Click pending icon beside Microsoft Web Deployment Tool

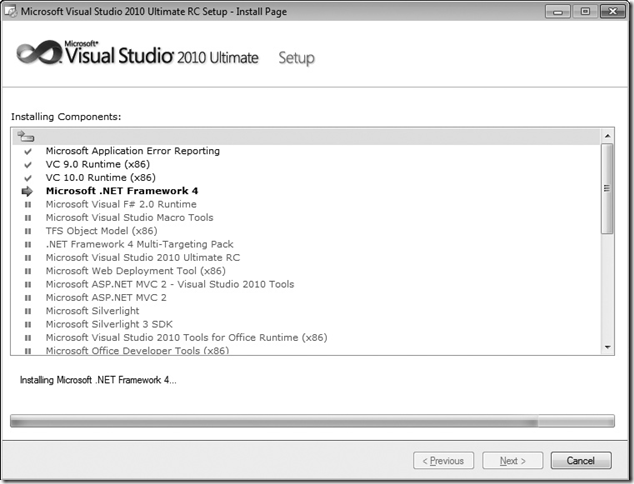pos(28,271)
